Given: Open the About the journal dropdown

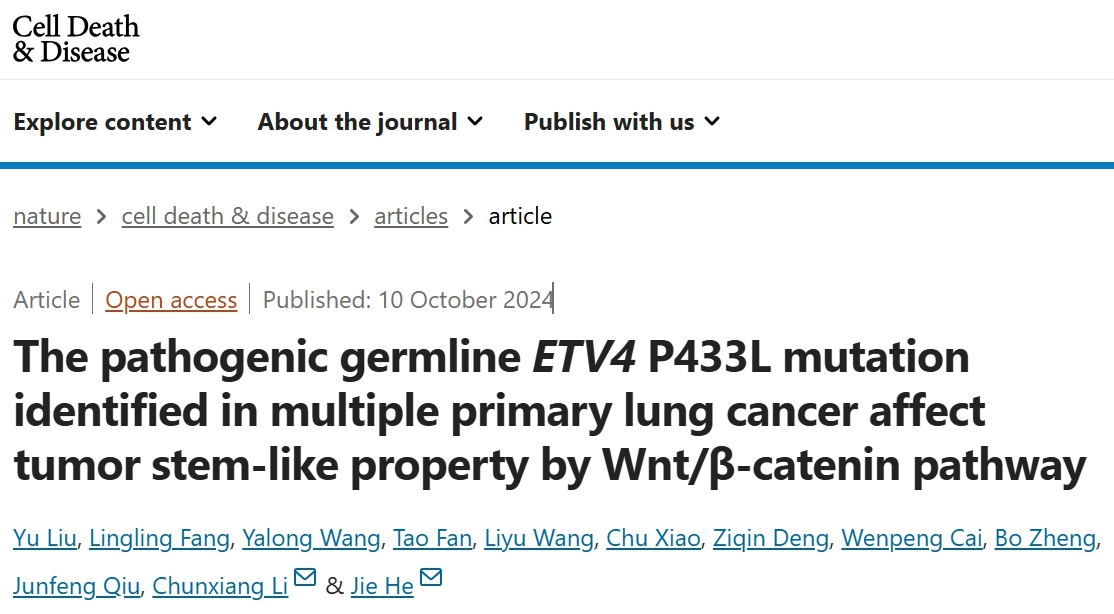Looking at the screenshot, I should click(370, 122).
